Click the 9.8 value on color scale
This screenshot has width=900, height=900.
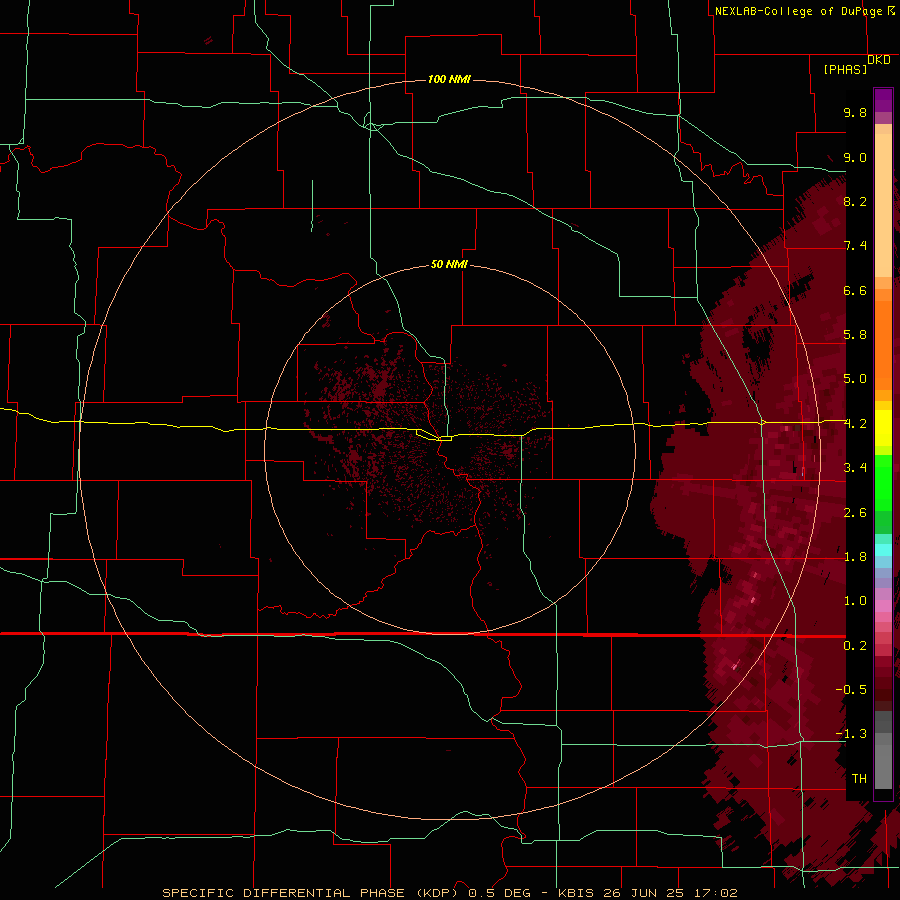tap(855, 112)
